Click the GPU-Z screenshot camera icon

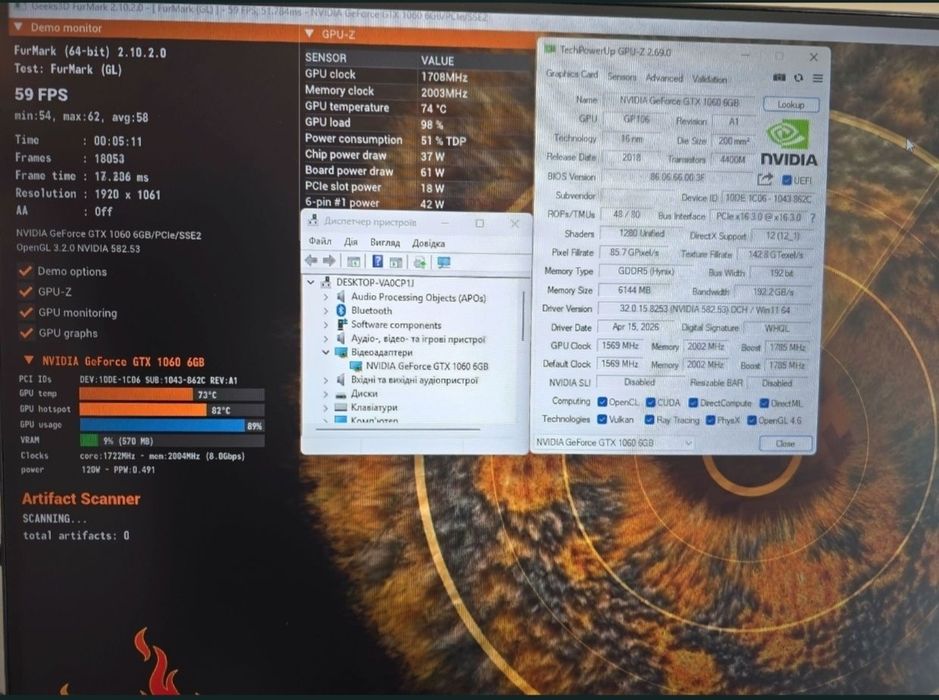(779, 77)
